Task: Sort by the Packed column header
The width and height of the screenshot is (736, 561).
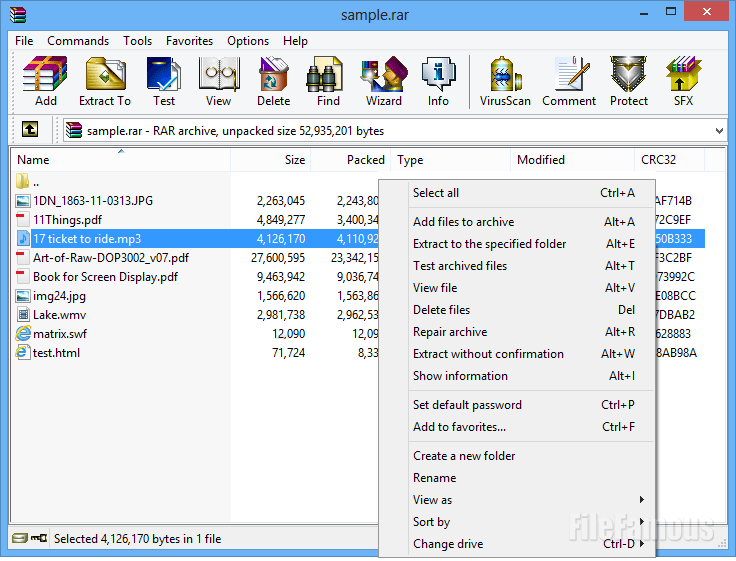Action: click(x=351, y=160)
